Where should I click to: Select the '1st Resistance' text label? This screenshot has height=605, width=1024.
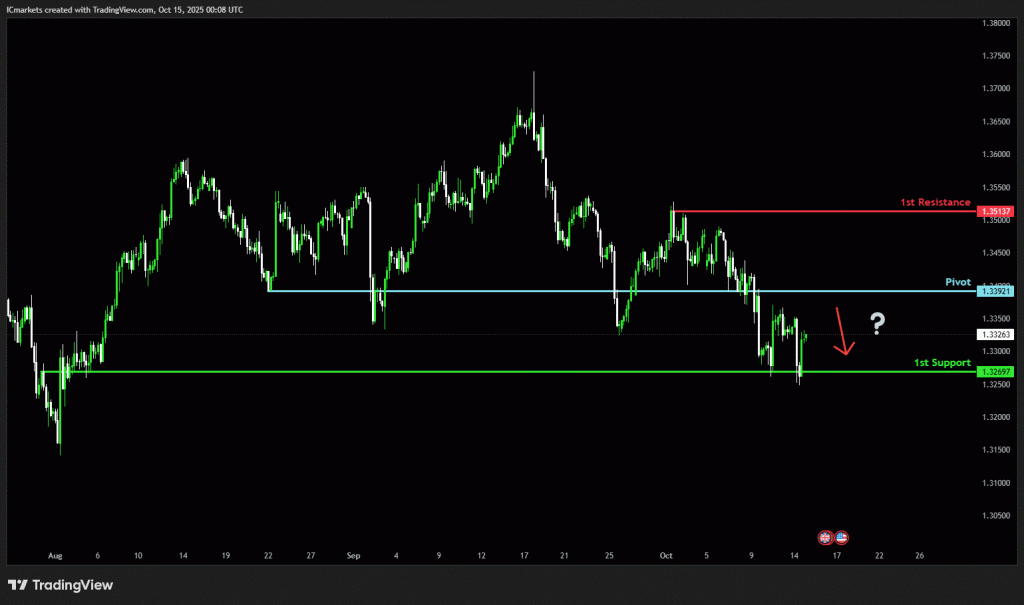(935, 202)
